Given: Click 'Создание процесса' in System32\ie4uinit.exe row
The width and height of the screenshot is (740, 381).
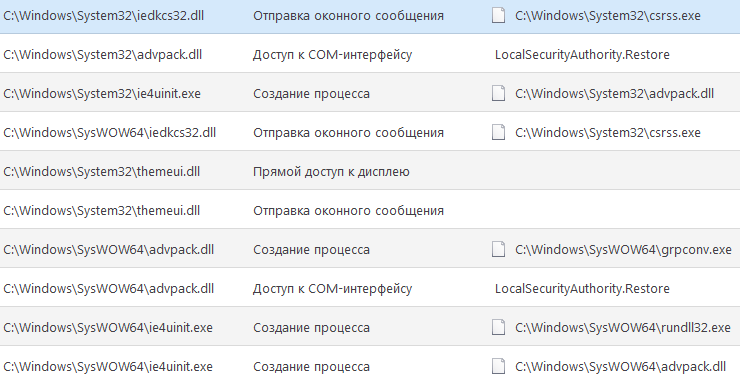Looking at the screenshot, I should pyautogui.click(x=311, y=94).
